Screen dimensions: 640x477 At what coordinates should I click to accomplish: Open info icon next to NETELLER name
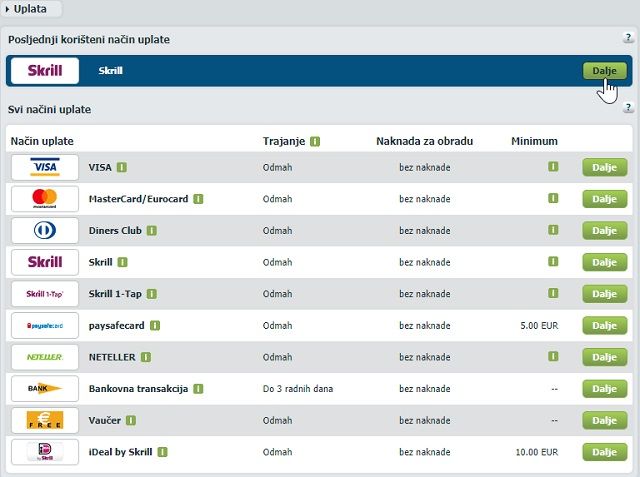point(146,357)
